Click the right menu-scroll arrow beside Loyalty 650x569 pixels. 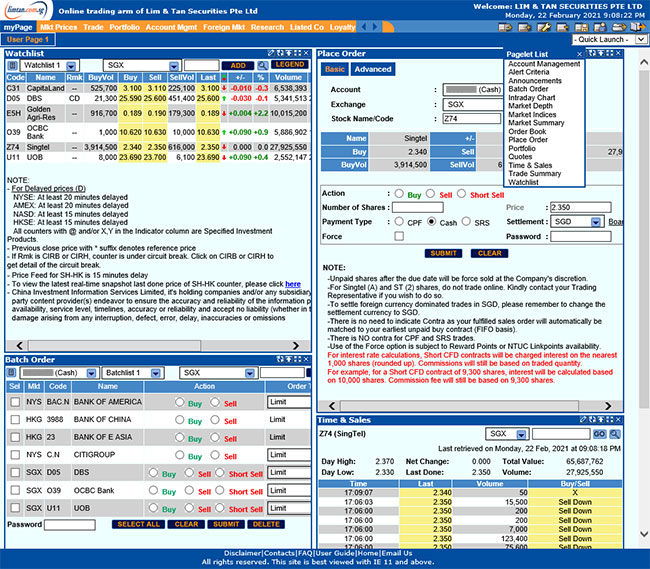point(375,27)
